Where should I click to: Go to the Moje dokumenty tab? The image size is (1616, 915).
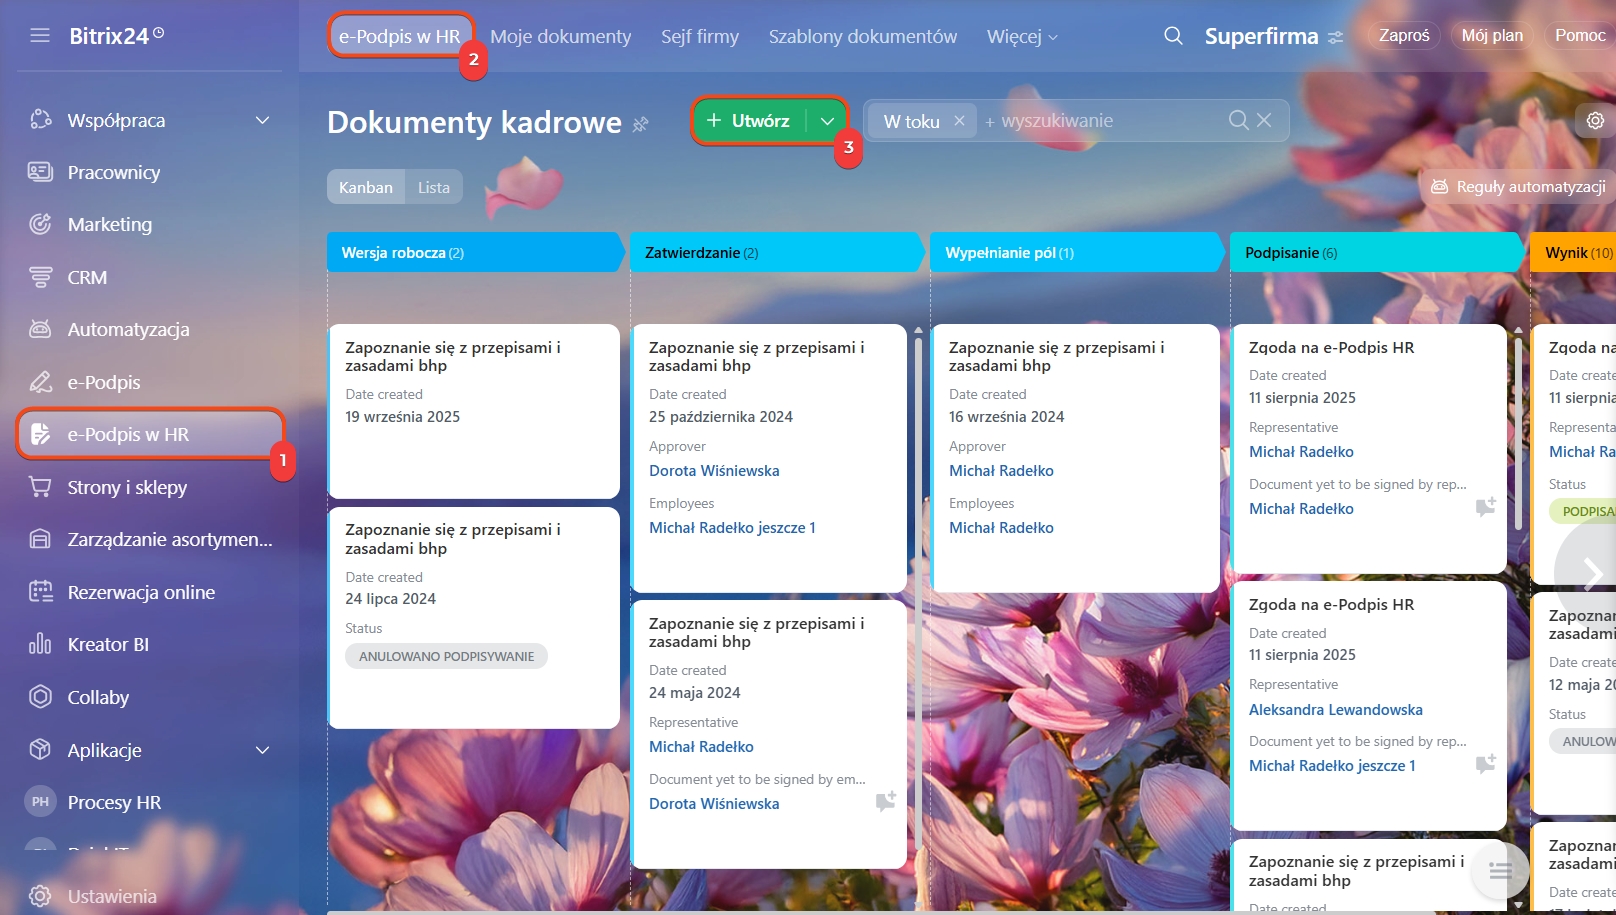click(x=560, y=37)
